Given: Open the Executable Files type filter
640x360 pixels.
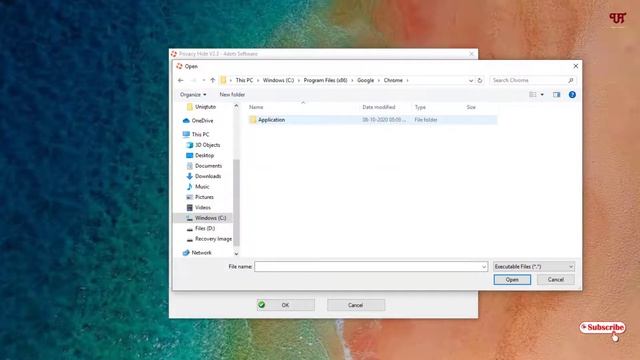Looking at the screenshot, I should click(533, 267).
